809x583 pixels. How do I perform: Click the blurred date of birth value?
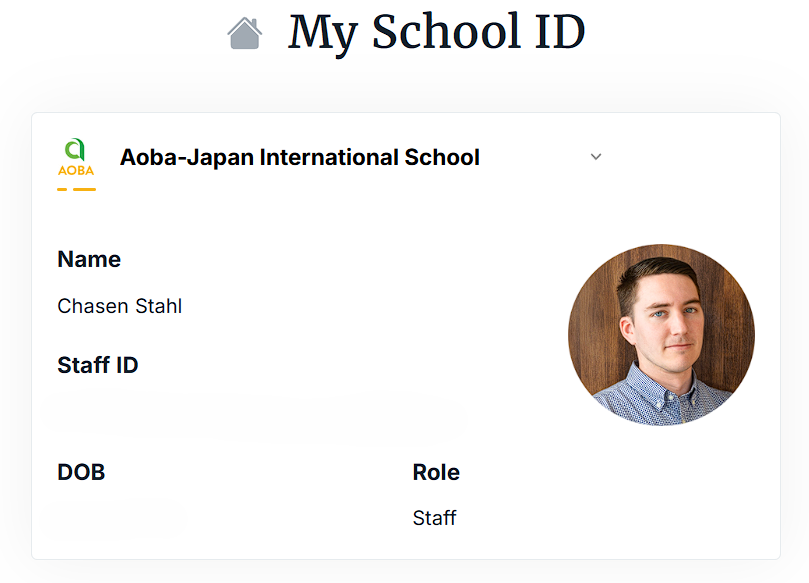[120, 517]
